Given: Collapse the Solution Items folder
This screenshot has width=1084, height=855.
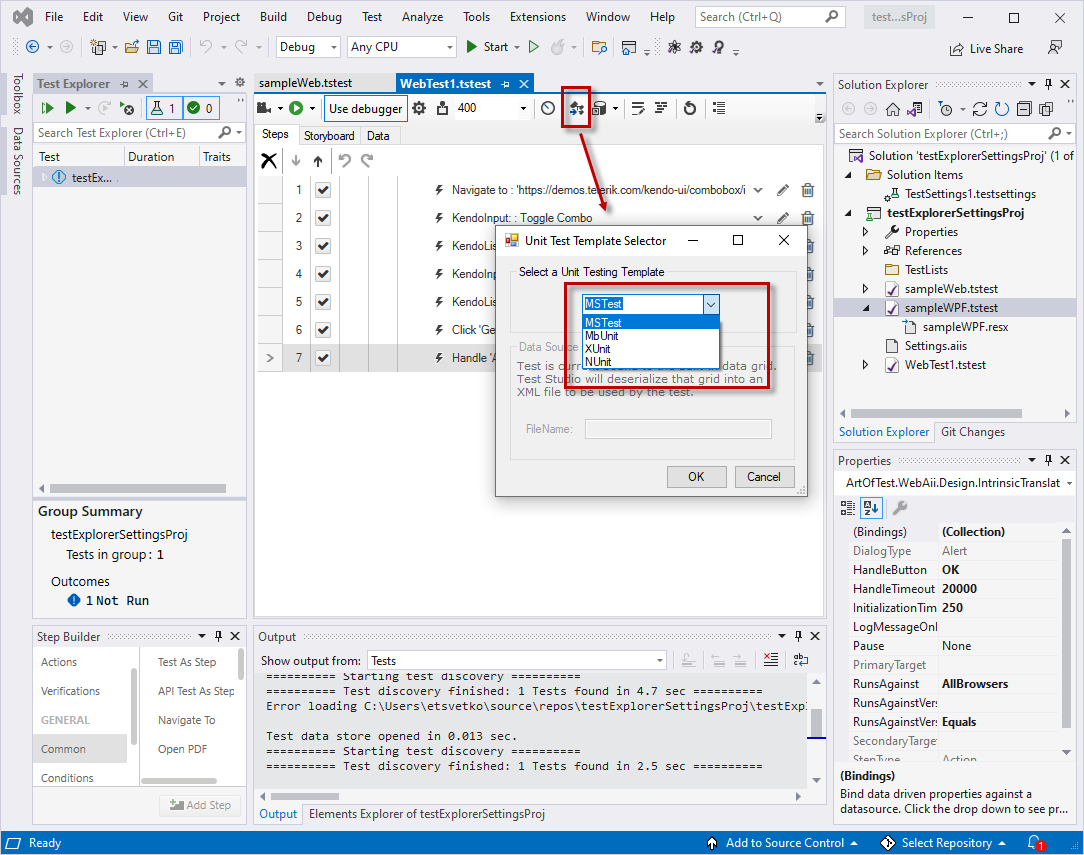Looking at the screenshot, I should (849, 175).
